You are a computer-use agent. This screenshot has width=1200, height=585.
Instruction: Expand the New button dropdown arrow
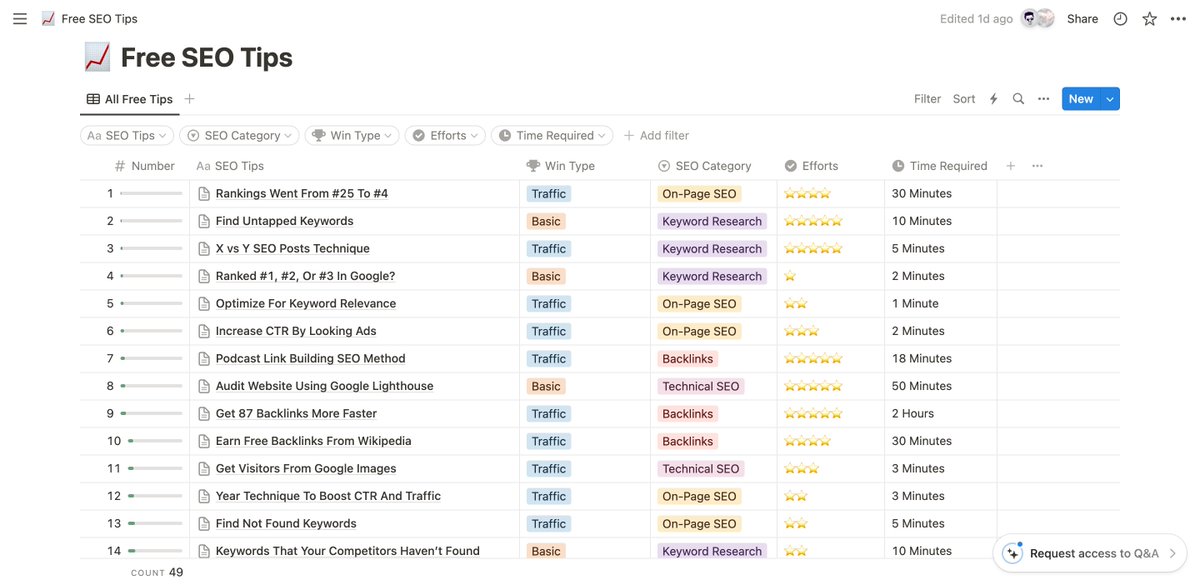click(1108, 98)
